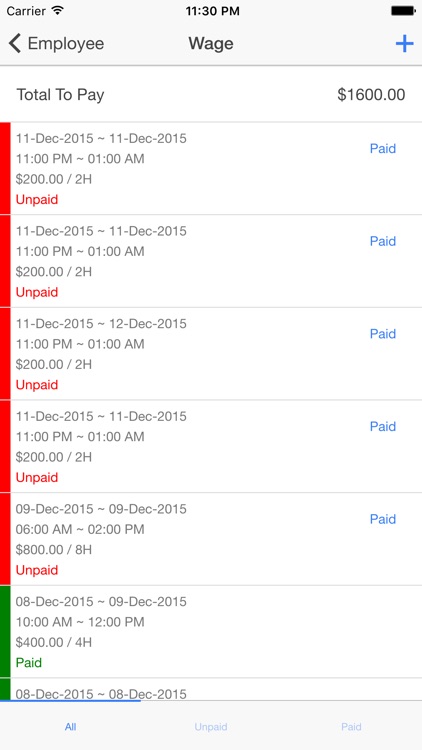
Task: Mark the 11-Dec ~ 12-Dec entry as Paid
Action: tap(383, 334)
